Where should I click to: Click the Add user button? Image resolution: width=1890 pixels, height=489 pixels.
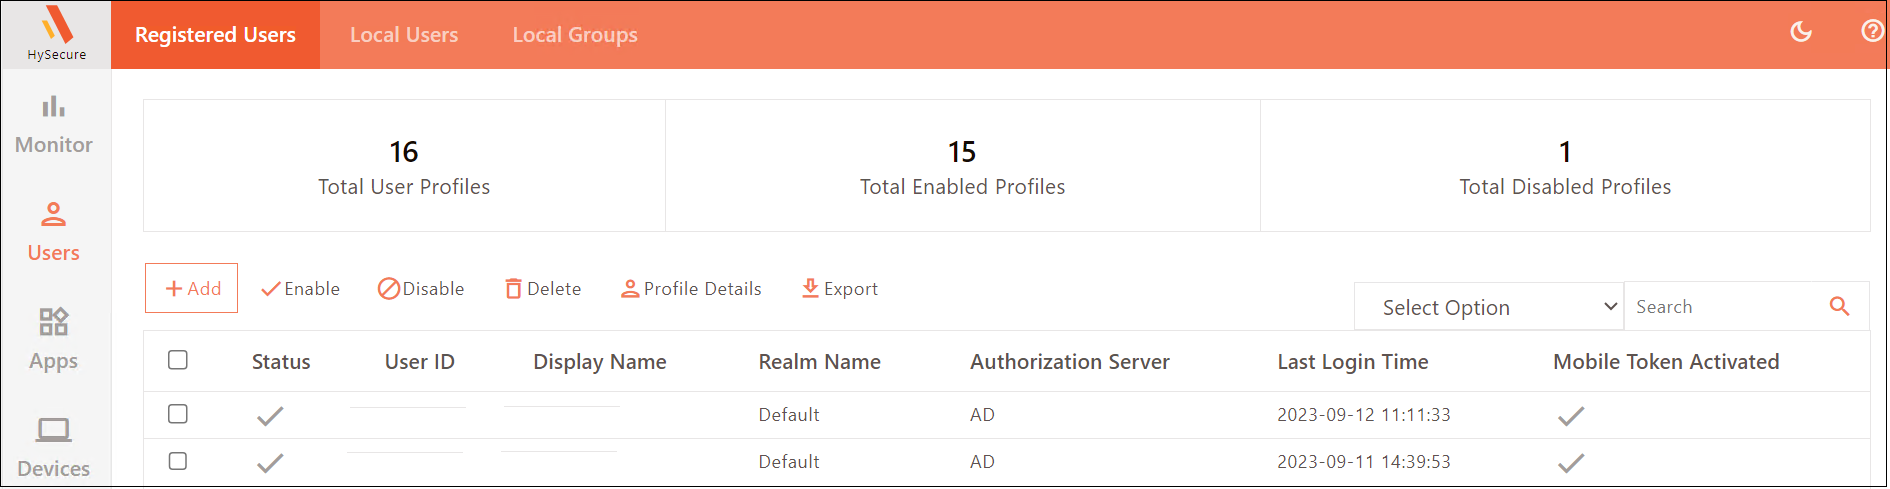click(x=192, y=288)
